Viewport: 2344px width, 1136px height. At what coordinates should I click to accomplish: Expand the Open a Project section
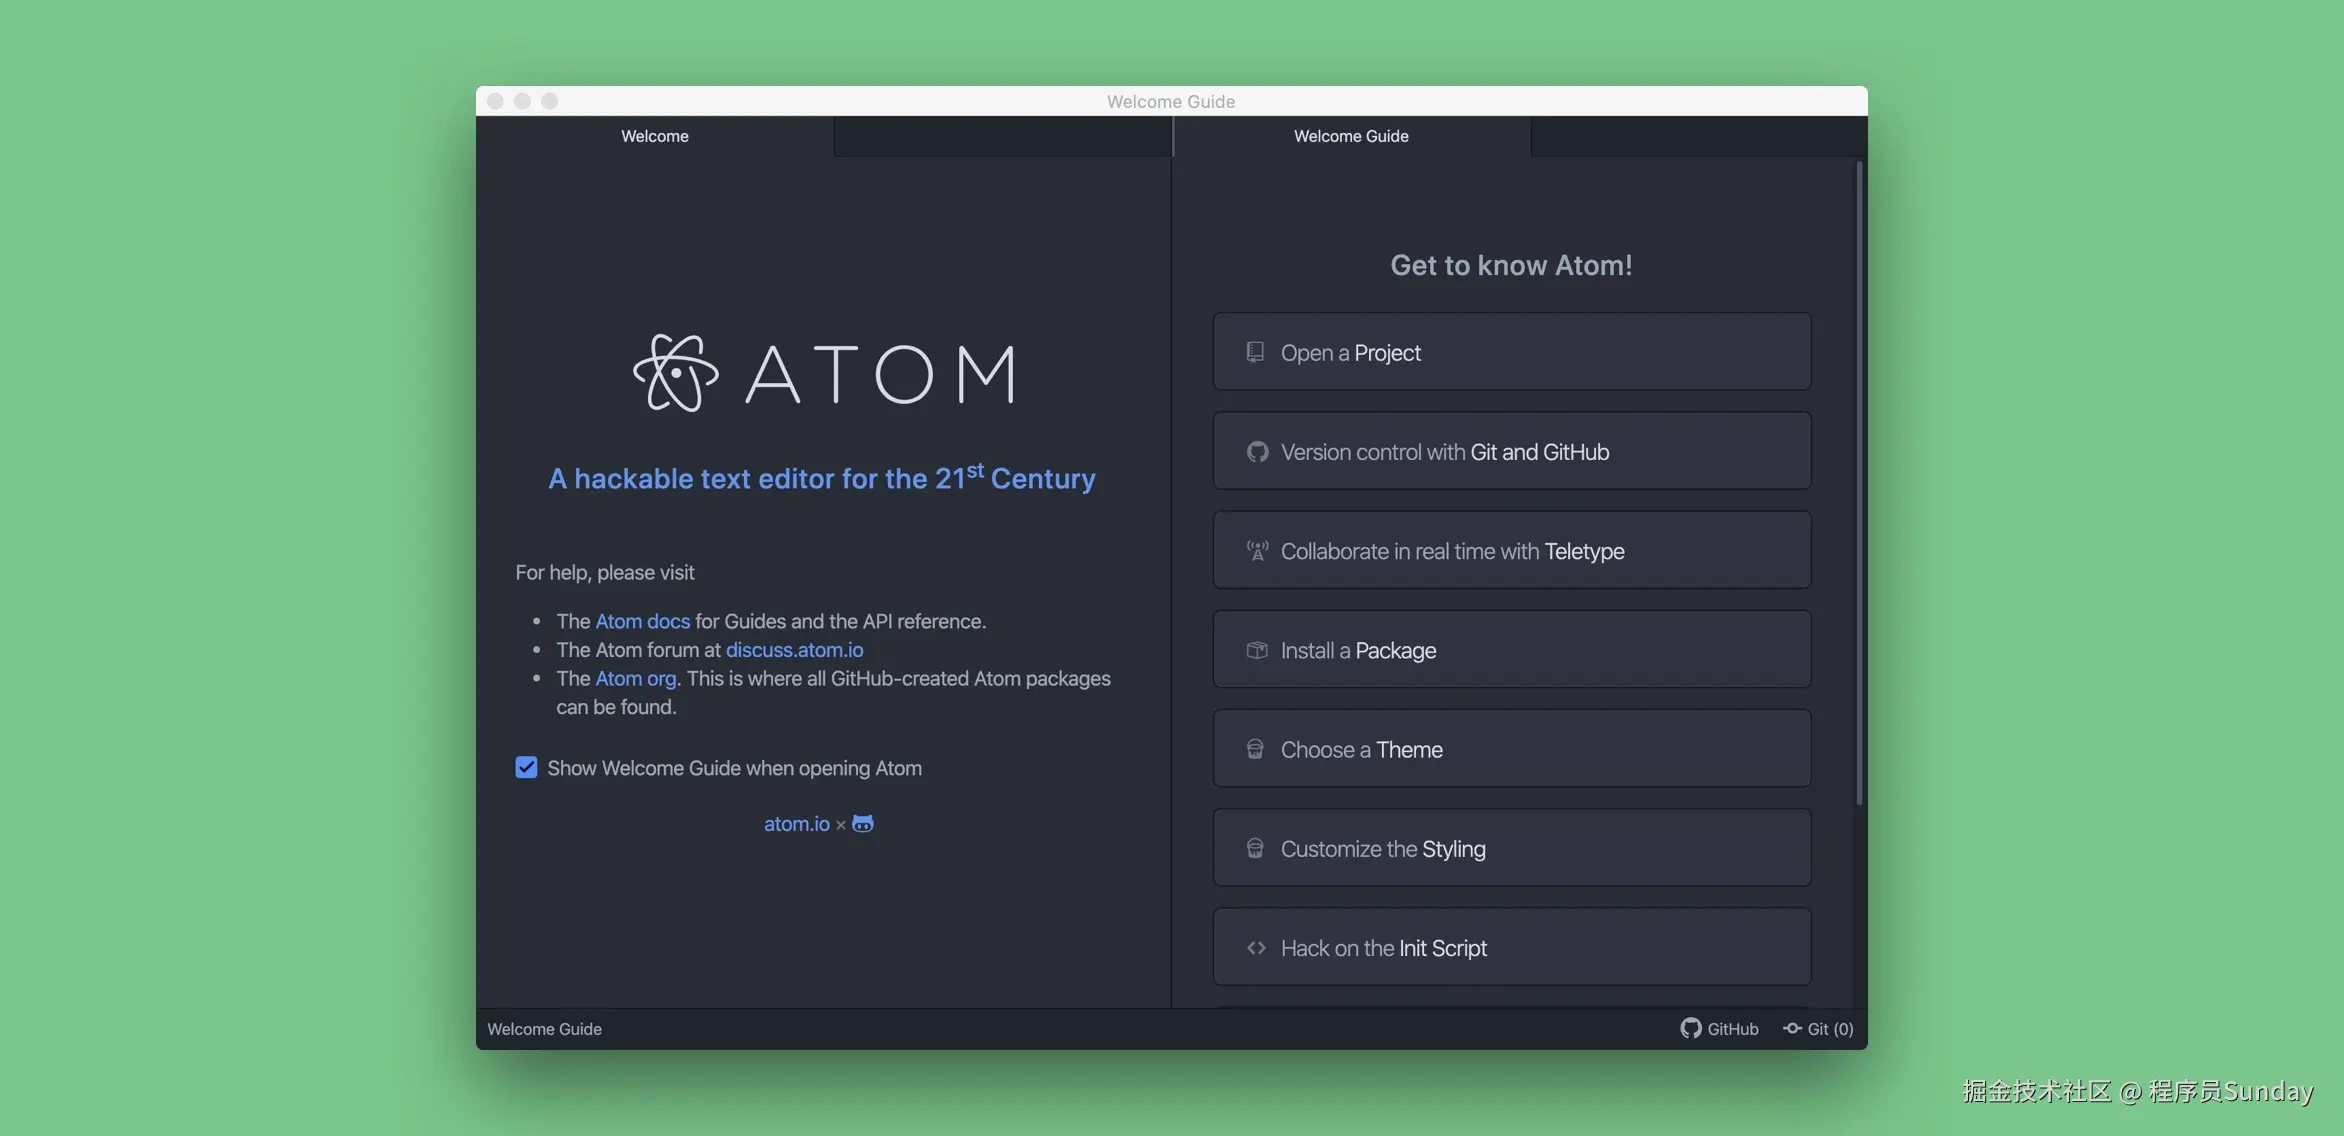[x=1511, y=352]
